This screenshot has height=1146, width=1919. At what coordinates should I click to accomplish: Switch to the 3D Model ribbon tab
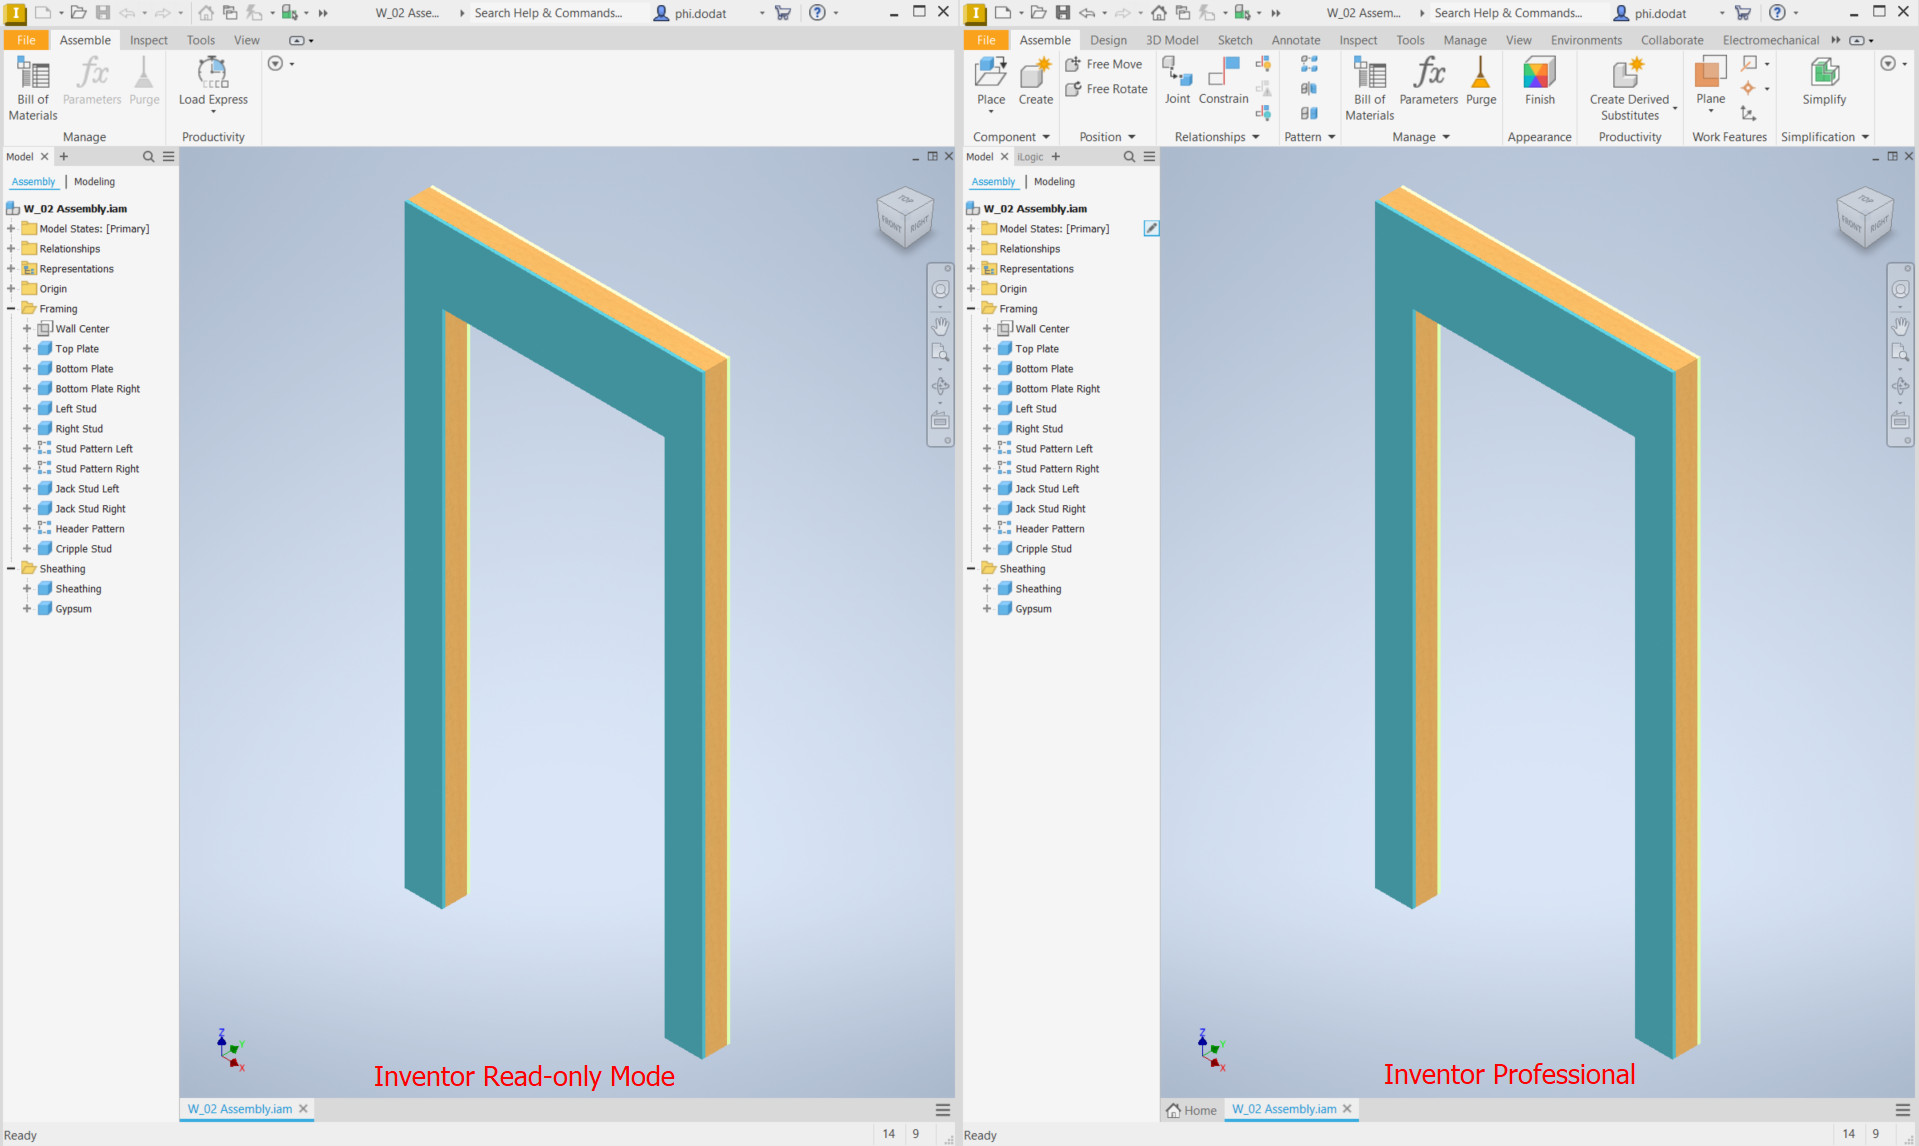(x=1172, y=40)
